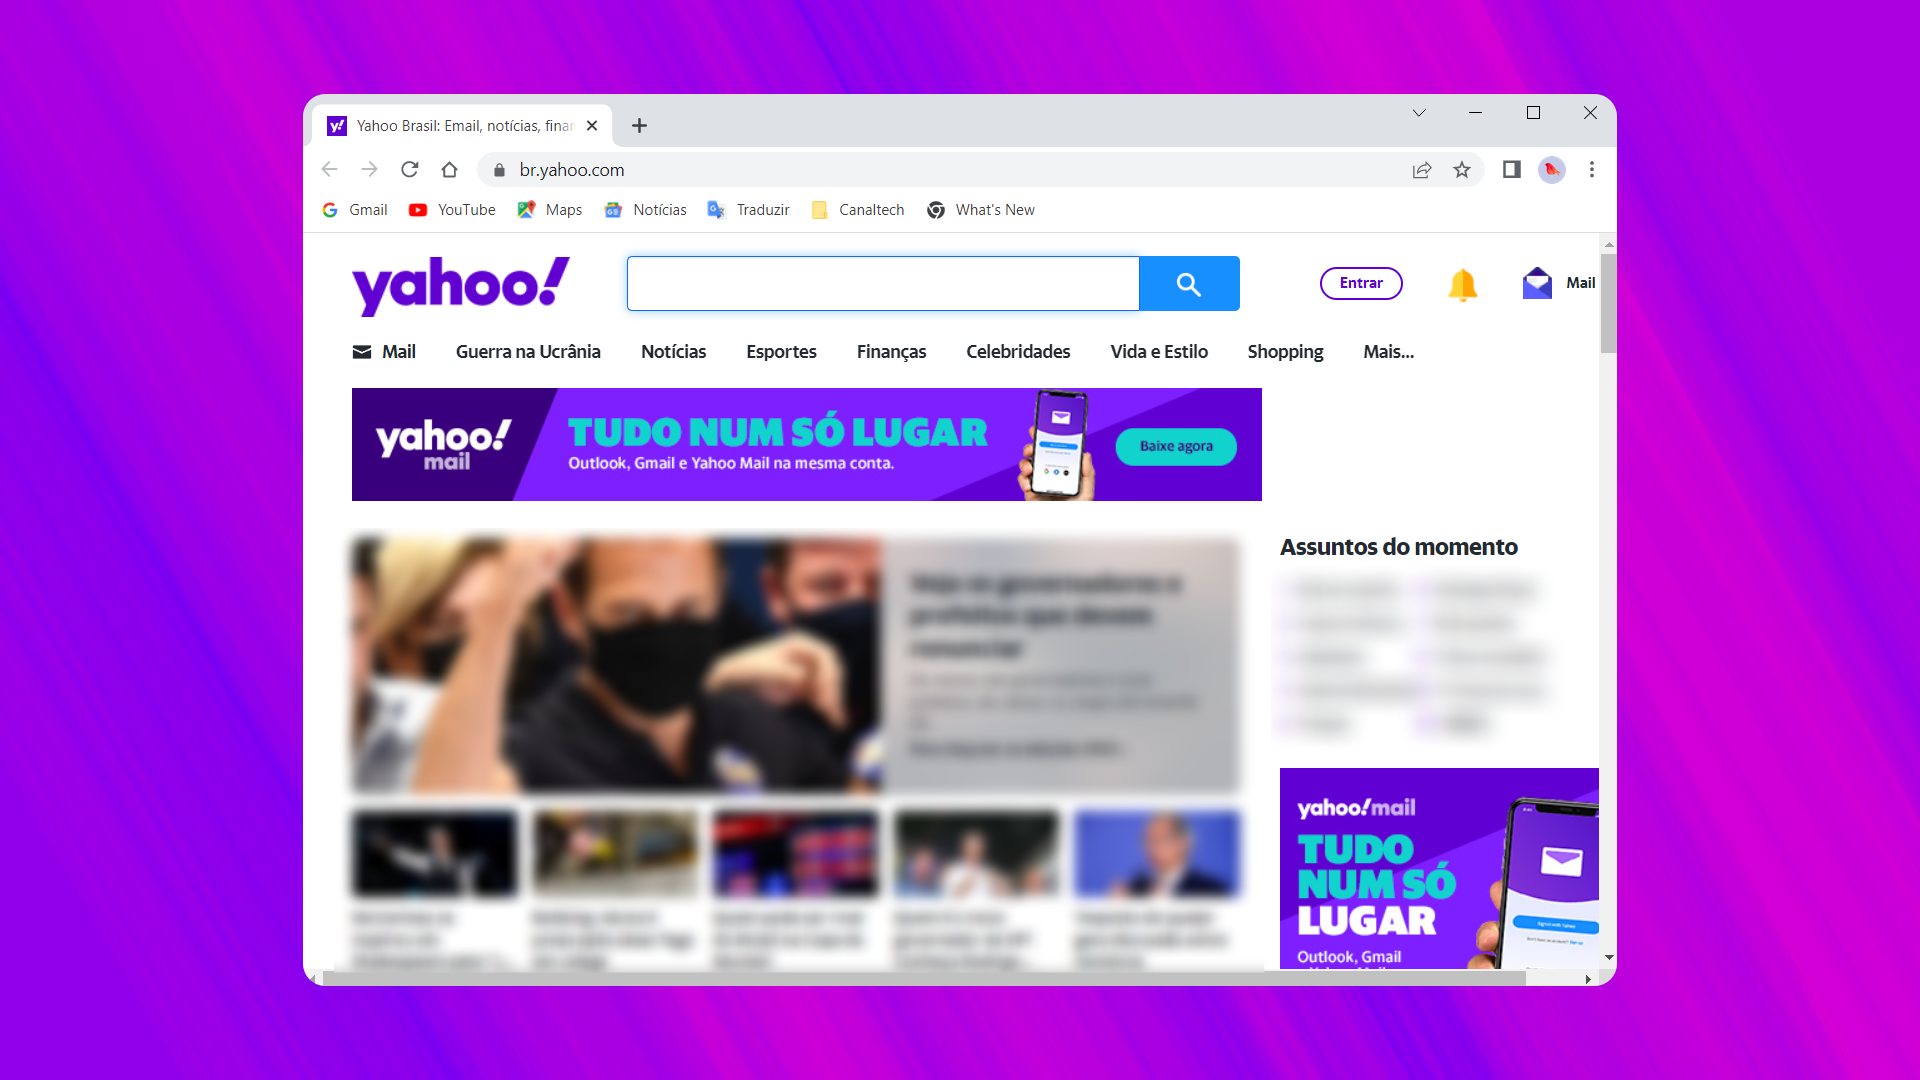Image resolution: width=1920 pixels, height=1080 pixels.
Task: Click the Entrar login button
Action: point(1360,282)
